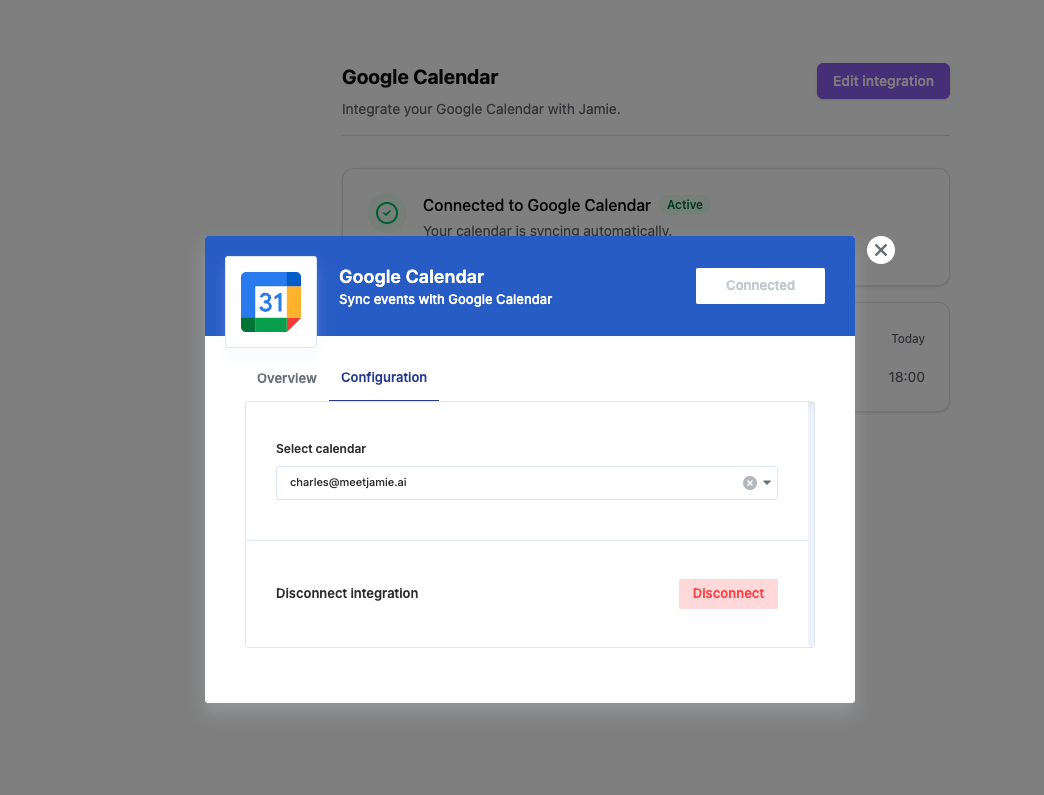Screen dimensions: 1044x795
Task: Clear the selected calendar with x icon
Action: pyautogui.click(x=750, y=483)
